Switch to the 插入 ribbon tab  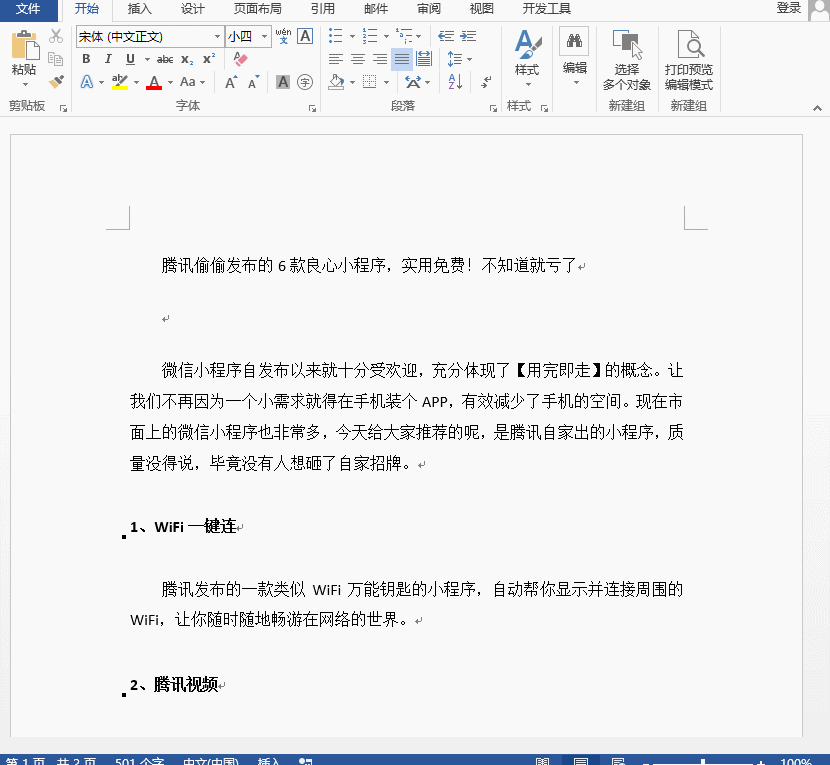point(139,10)
